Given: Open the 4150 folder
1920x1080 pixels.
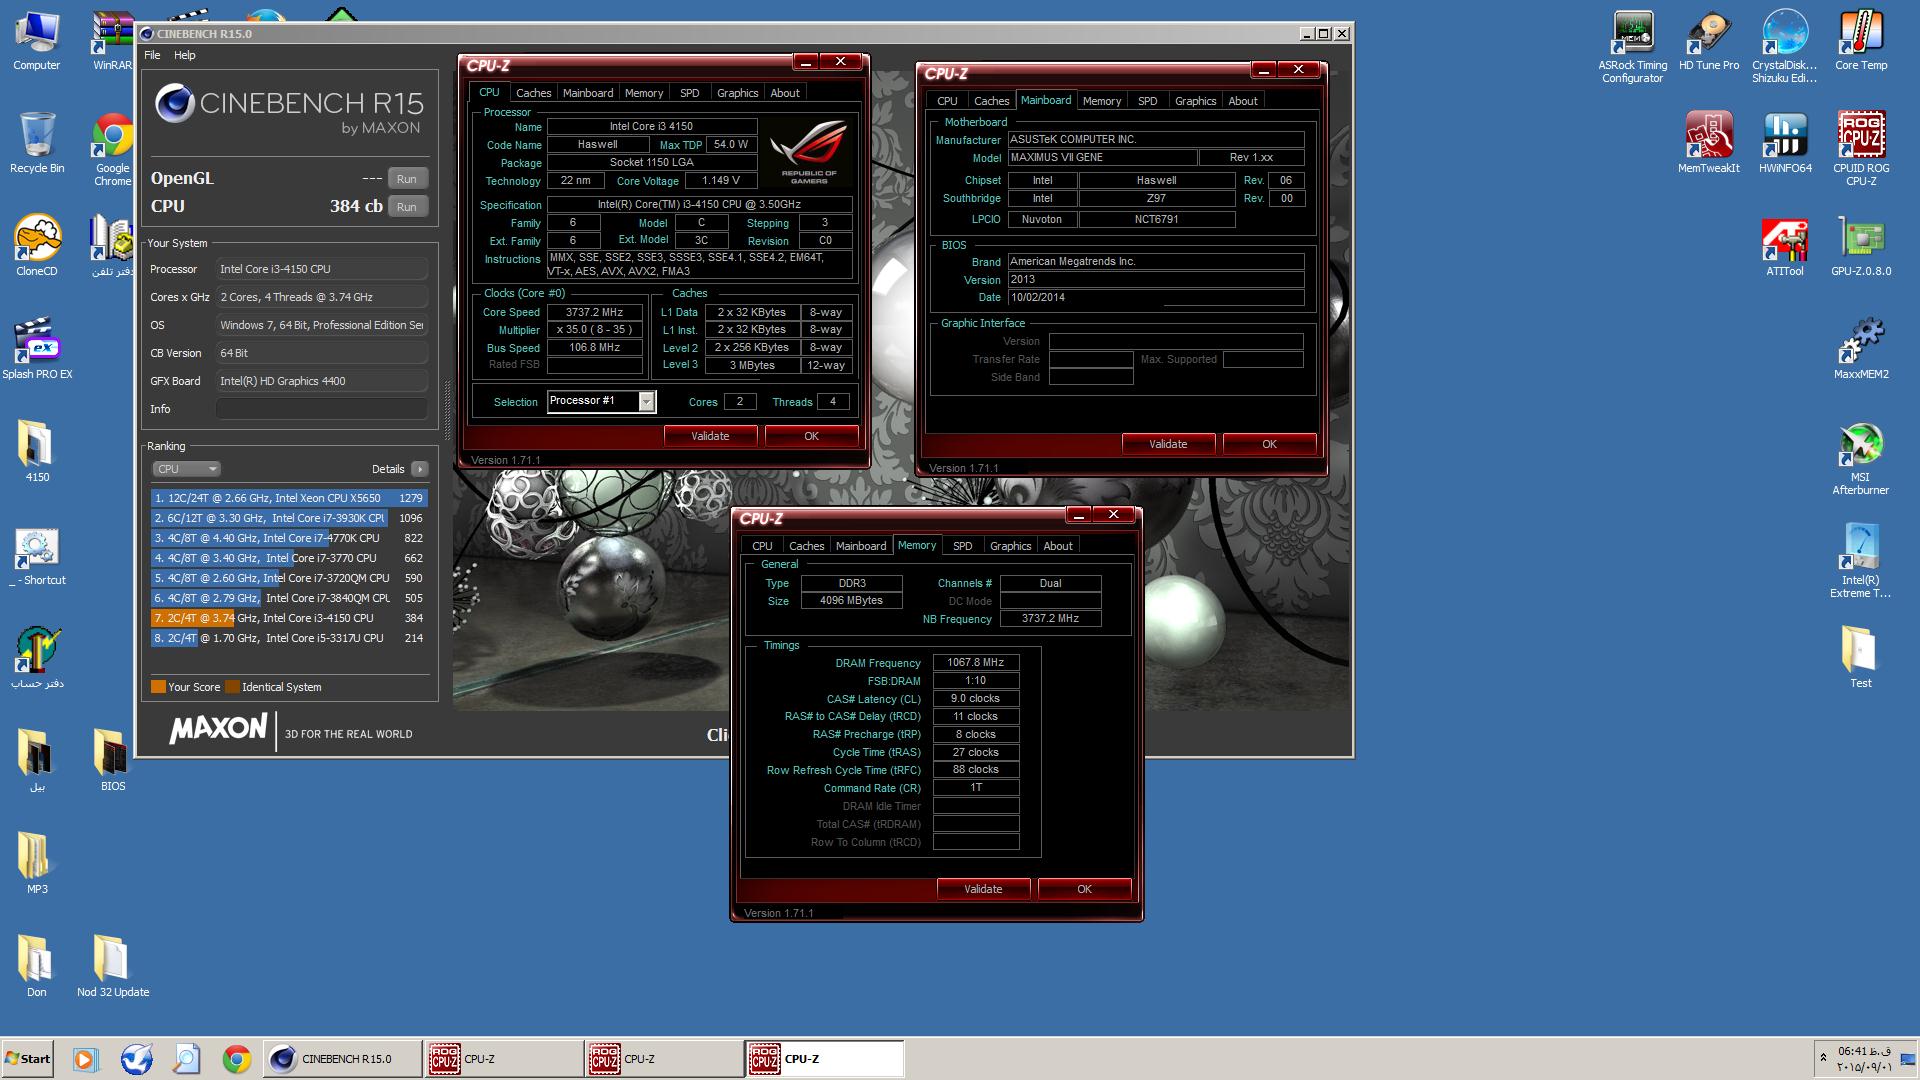Looking at the screenshot, I should [37, 452].
